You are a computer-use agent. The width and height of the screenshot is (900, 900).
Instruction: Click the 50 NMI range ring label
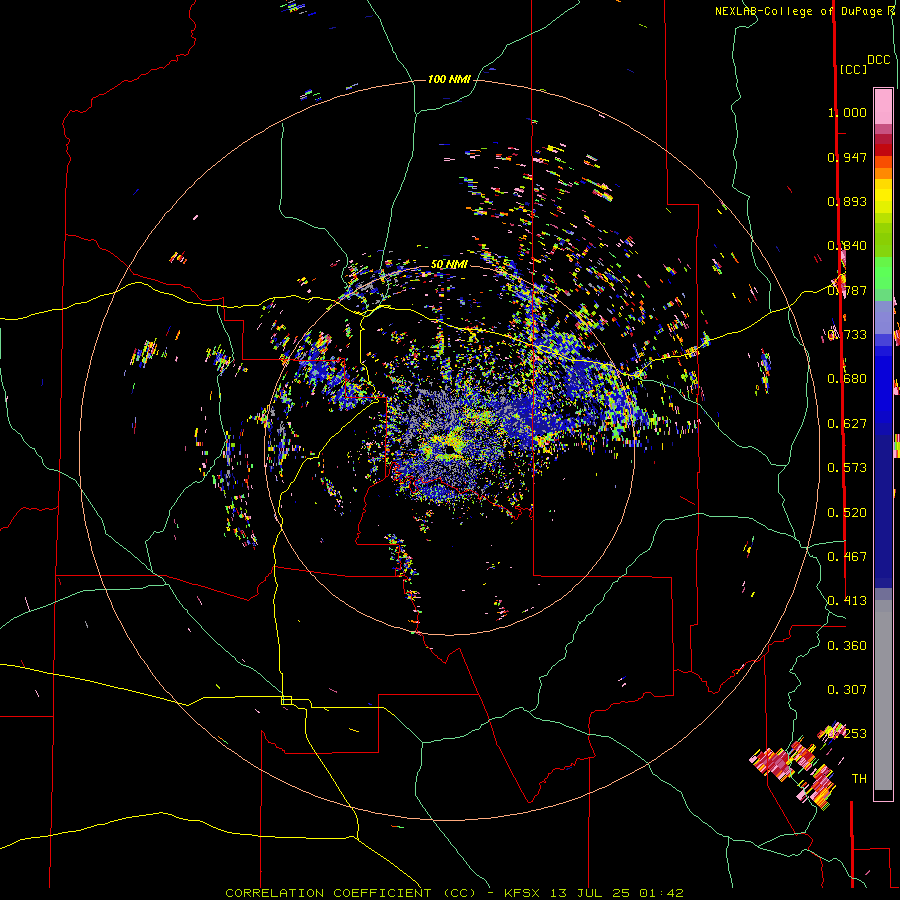pyautogui.click(x=449, y=264)
